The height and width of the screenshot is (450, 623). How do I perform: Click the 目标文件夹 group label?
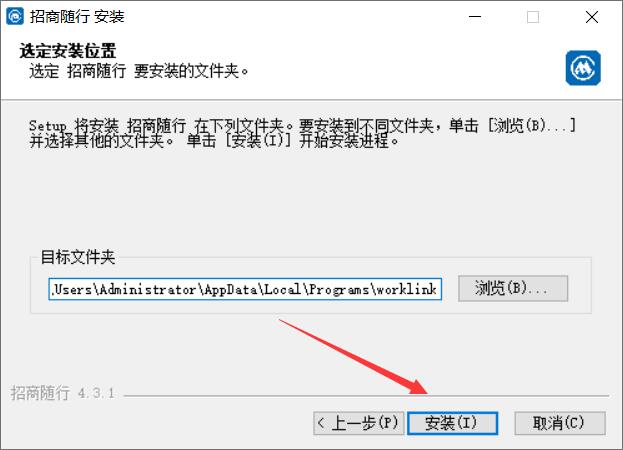coord(78,257)
